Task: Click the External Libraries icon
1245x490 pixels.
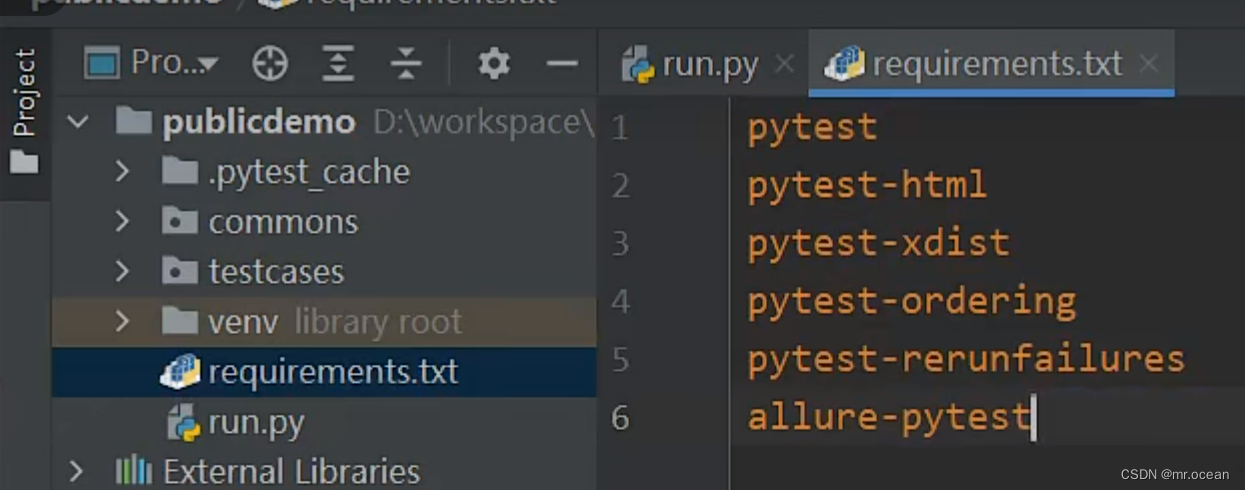Action: [x=132, y=470]
